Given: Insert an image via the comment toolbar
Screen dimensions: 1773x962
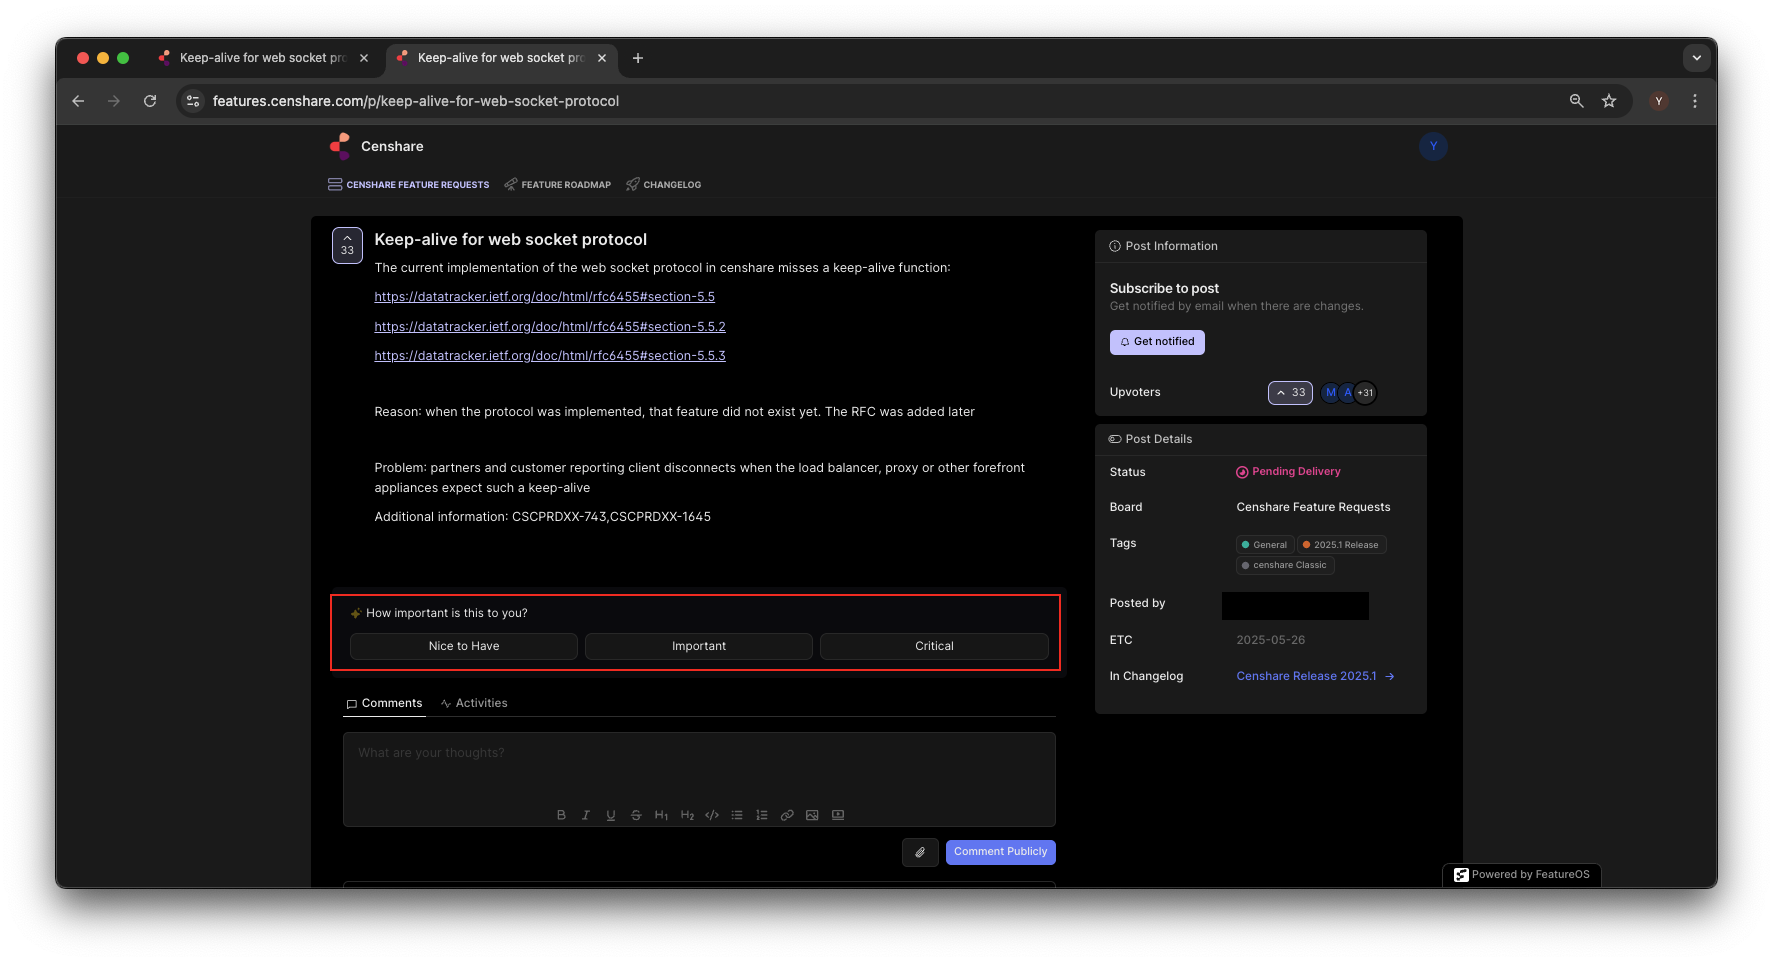Looking at the screenshot, I should 812,815.
